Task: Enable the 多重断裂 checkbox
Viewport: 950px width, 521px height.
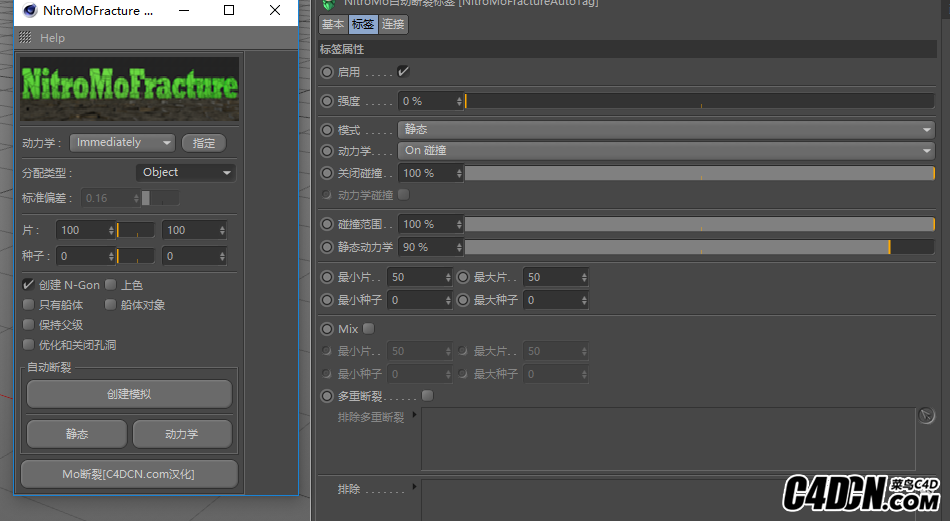Action: point(428,396)
